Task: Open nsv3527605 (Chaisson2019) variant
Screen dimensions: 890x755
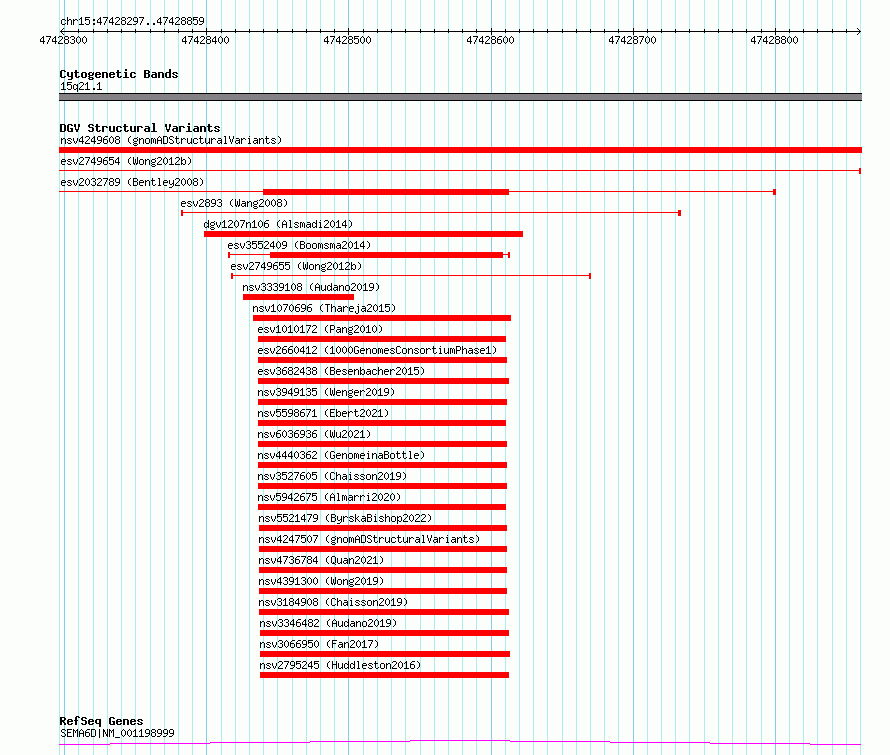Action: click(333, 476)
